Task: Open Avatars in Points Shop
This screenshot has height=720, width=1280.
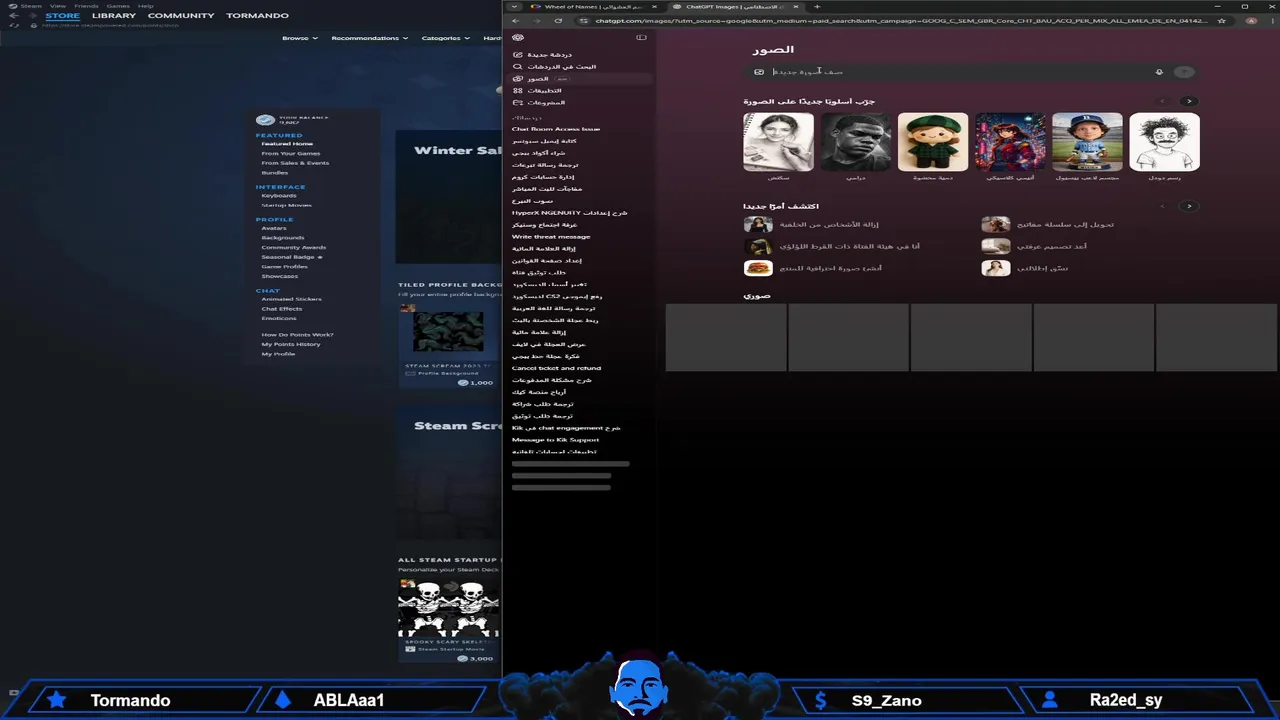Action: coord(274,228)
